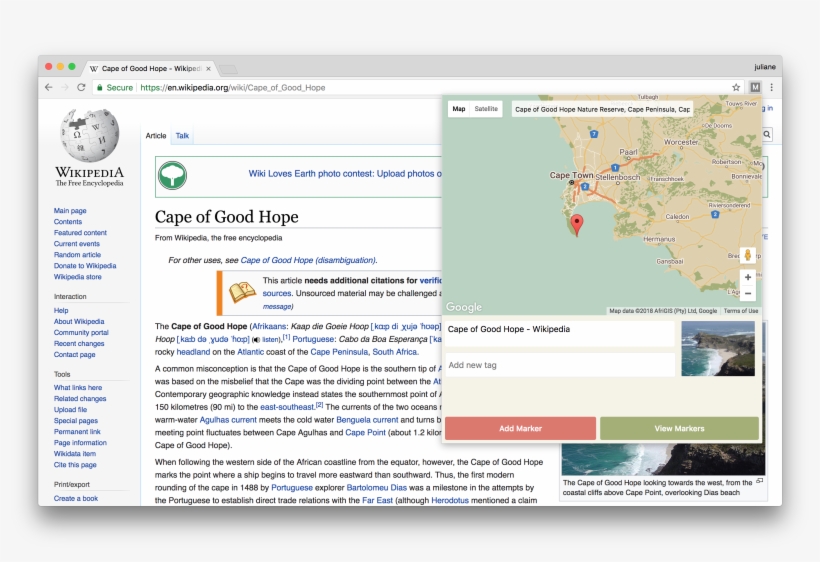The width and height of the screenshot is (820, 562).
Task: Click the Wikipedia globe logo
Action: pos(89,135)
